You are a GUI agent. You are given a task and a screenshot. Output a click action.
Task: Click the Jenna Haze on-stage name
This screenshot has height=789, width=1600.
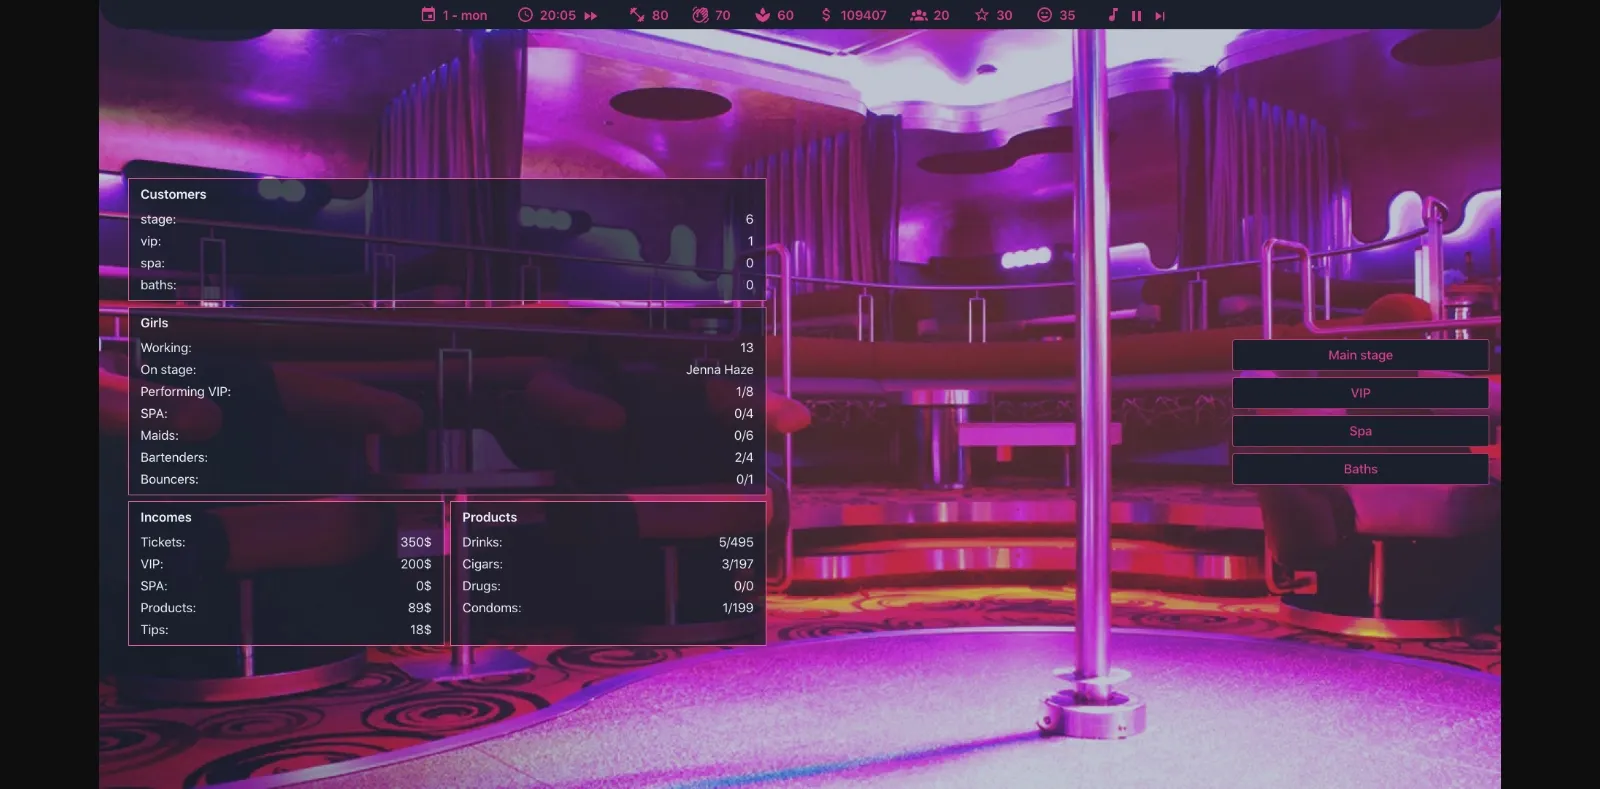tap(719, 370)
